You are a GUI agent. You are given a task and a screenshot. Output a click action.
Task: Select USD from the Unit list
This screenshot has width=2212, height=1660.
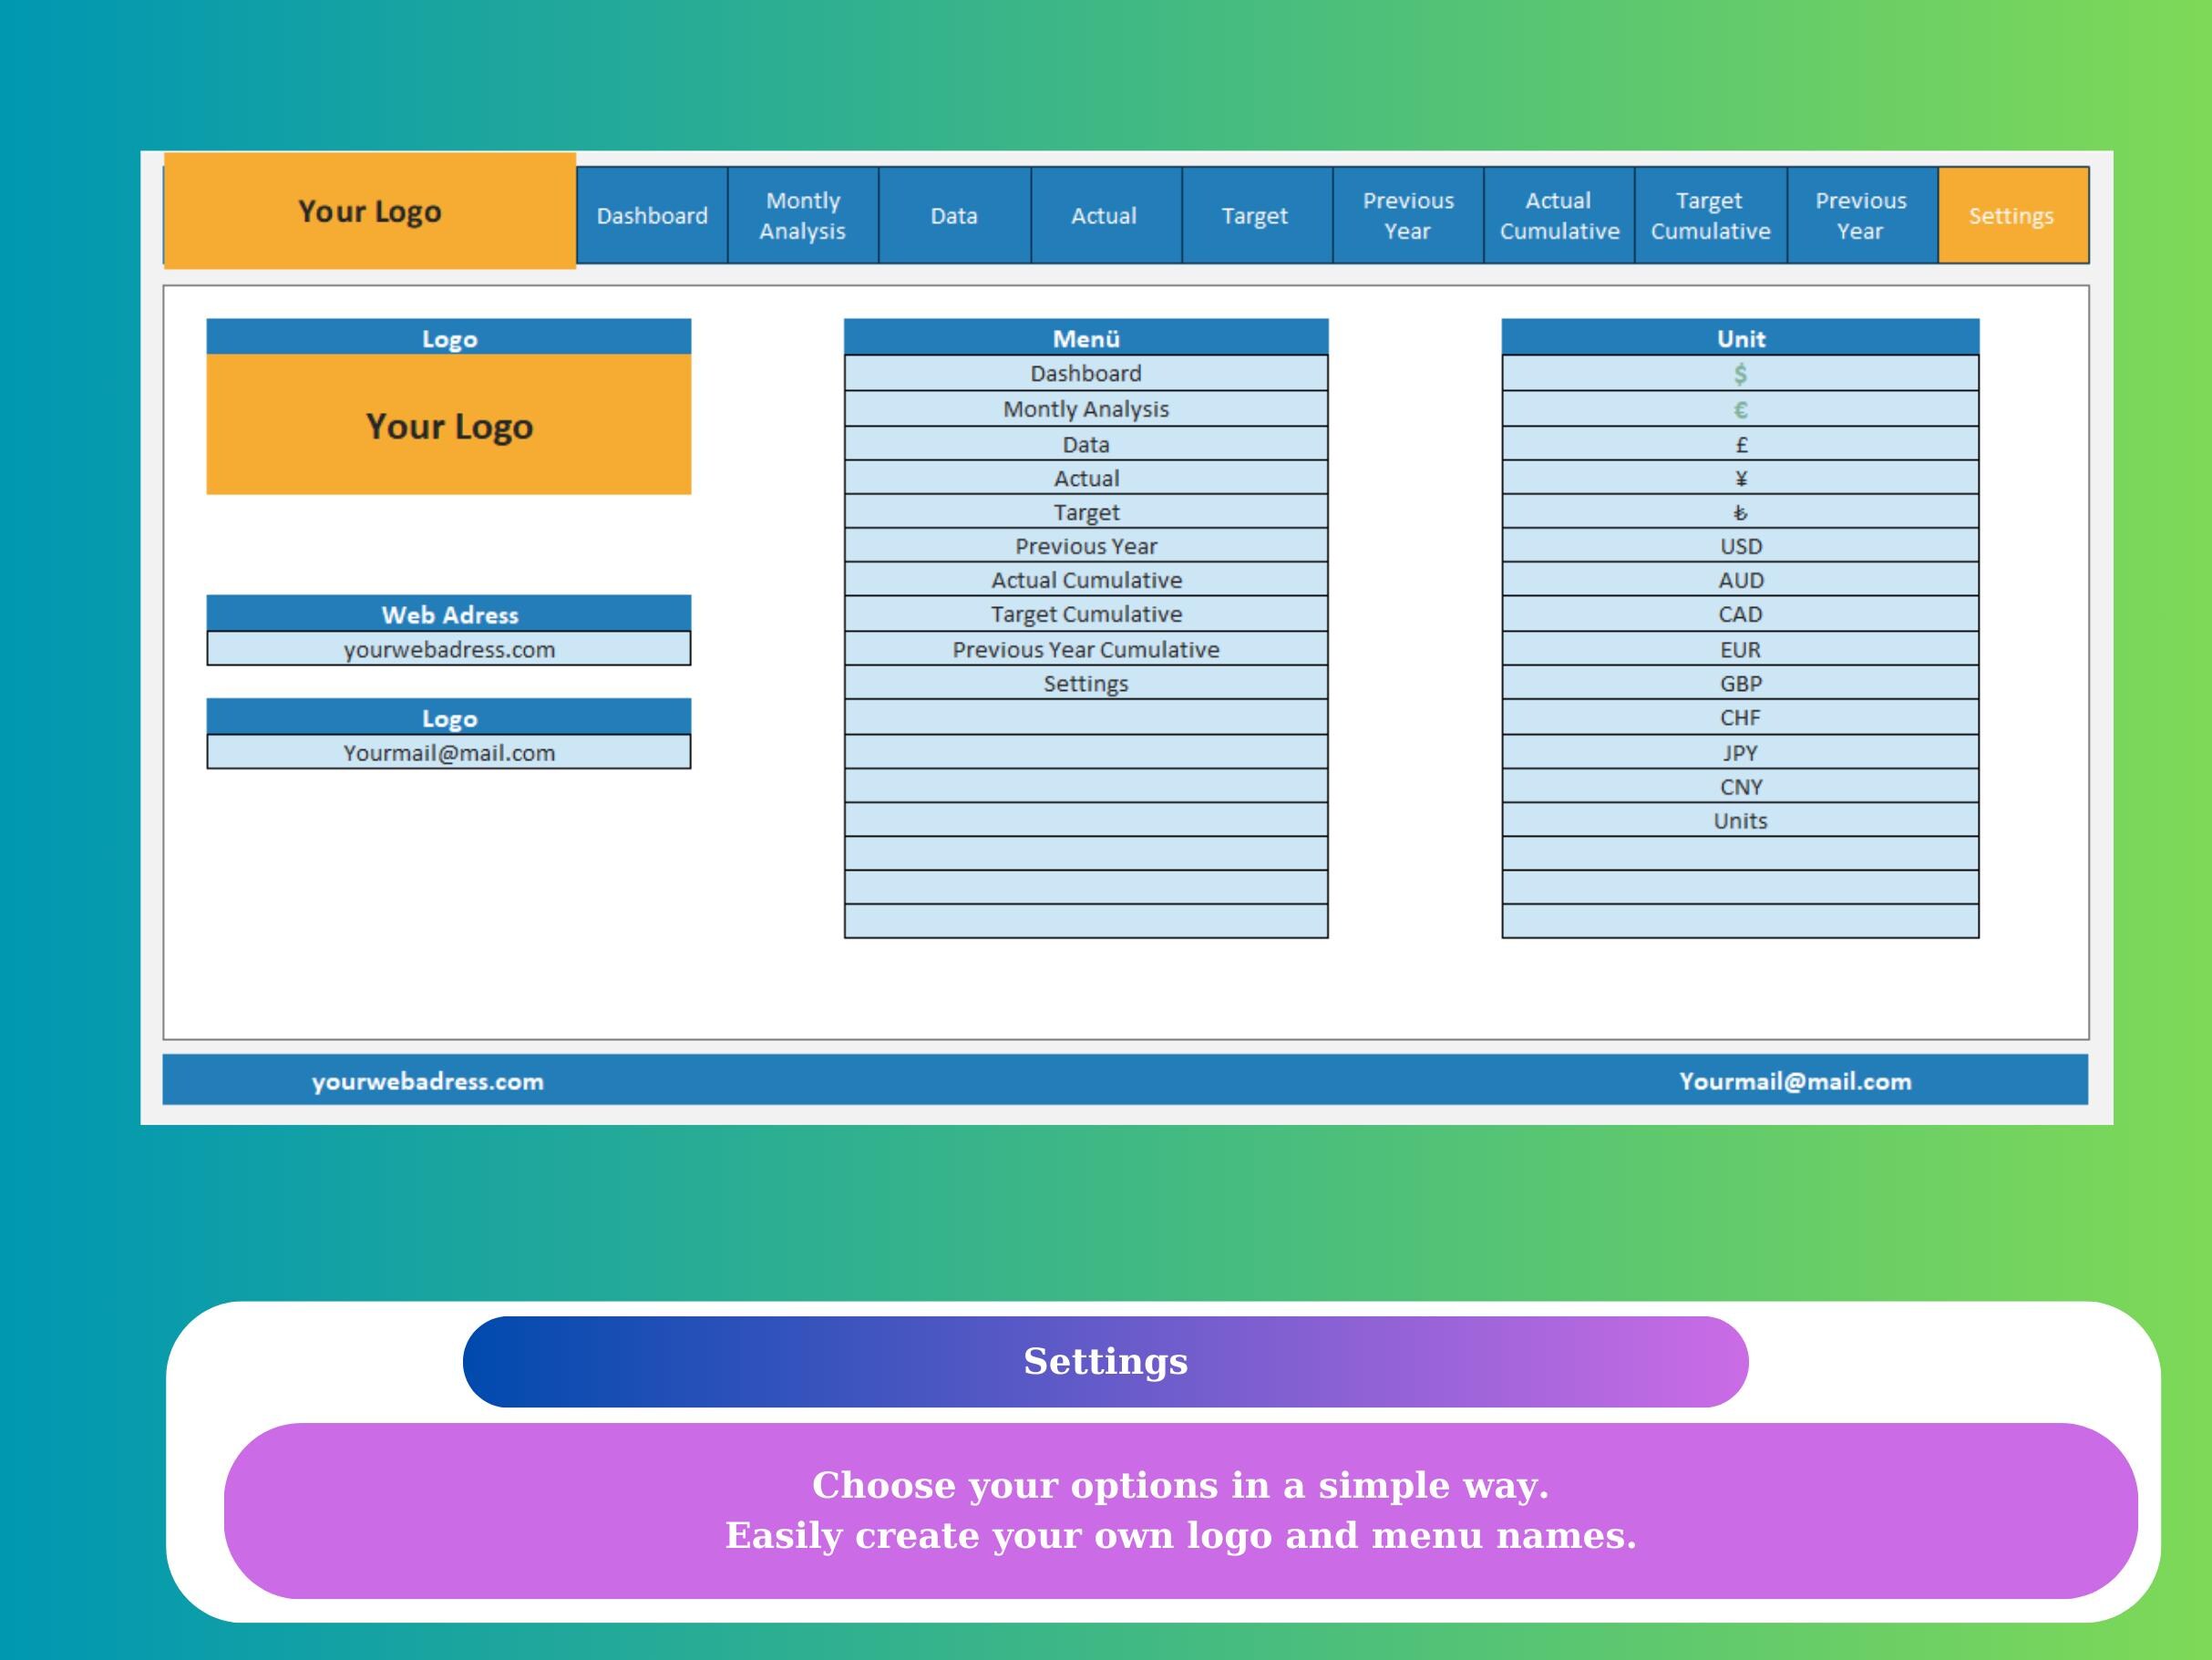point(1740,546)
